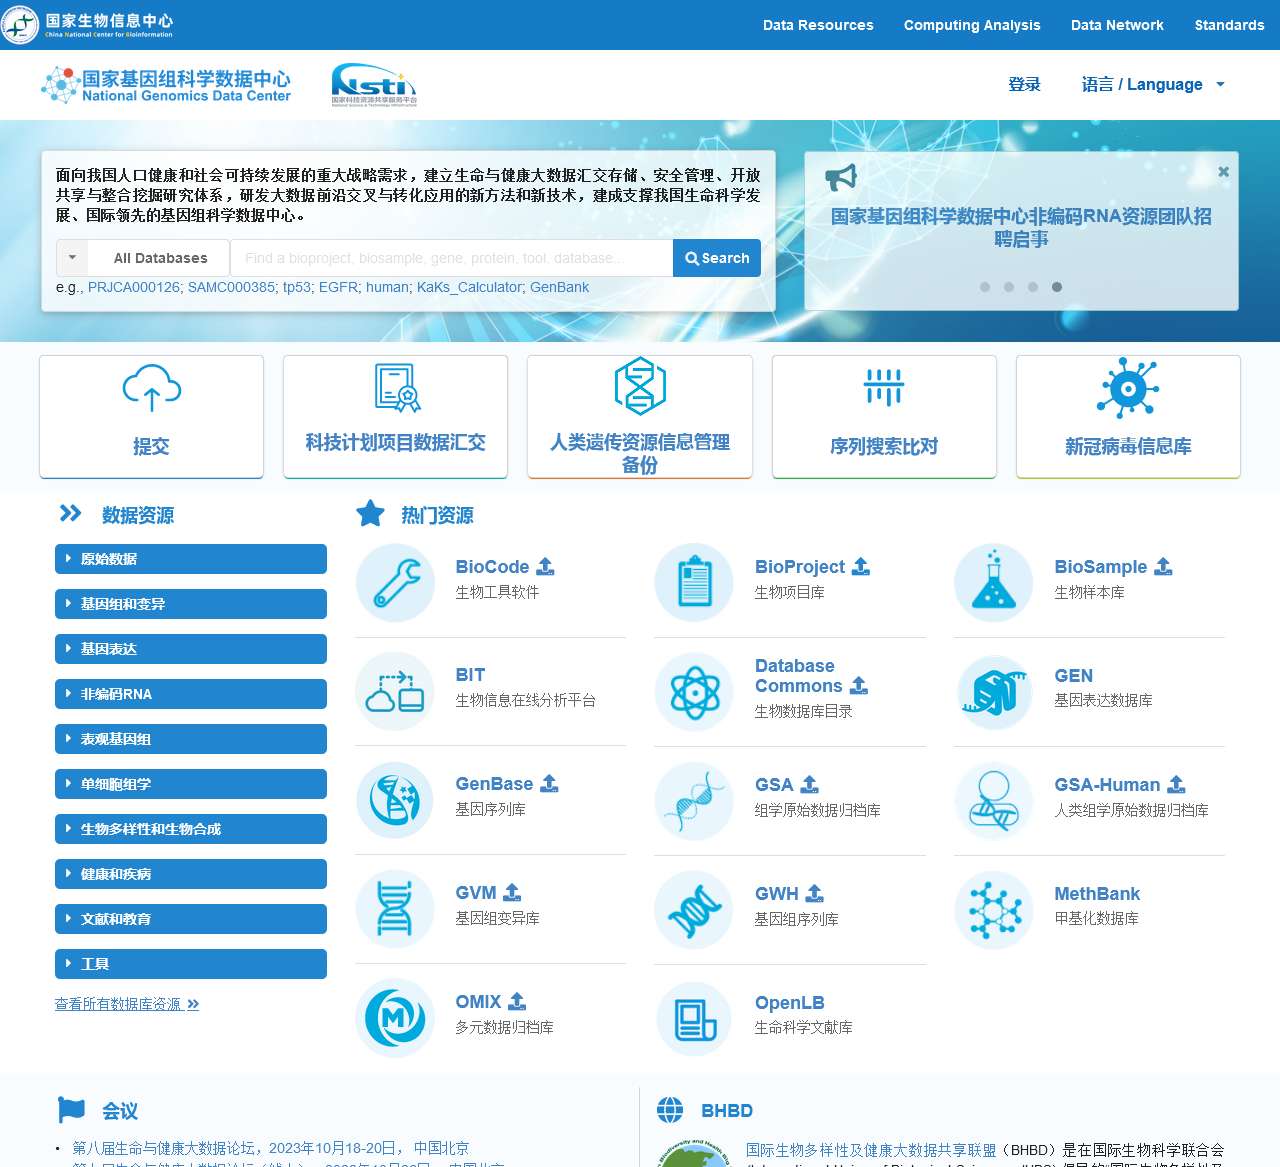Open the coronavirus 新冠病毒信息库 icon
The width and height of the screenshot is (1280, 1167).
[1127, 389]
